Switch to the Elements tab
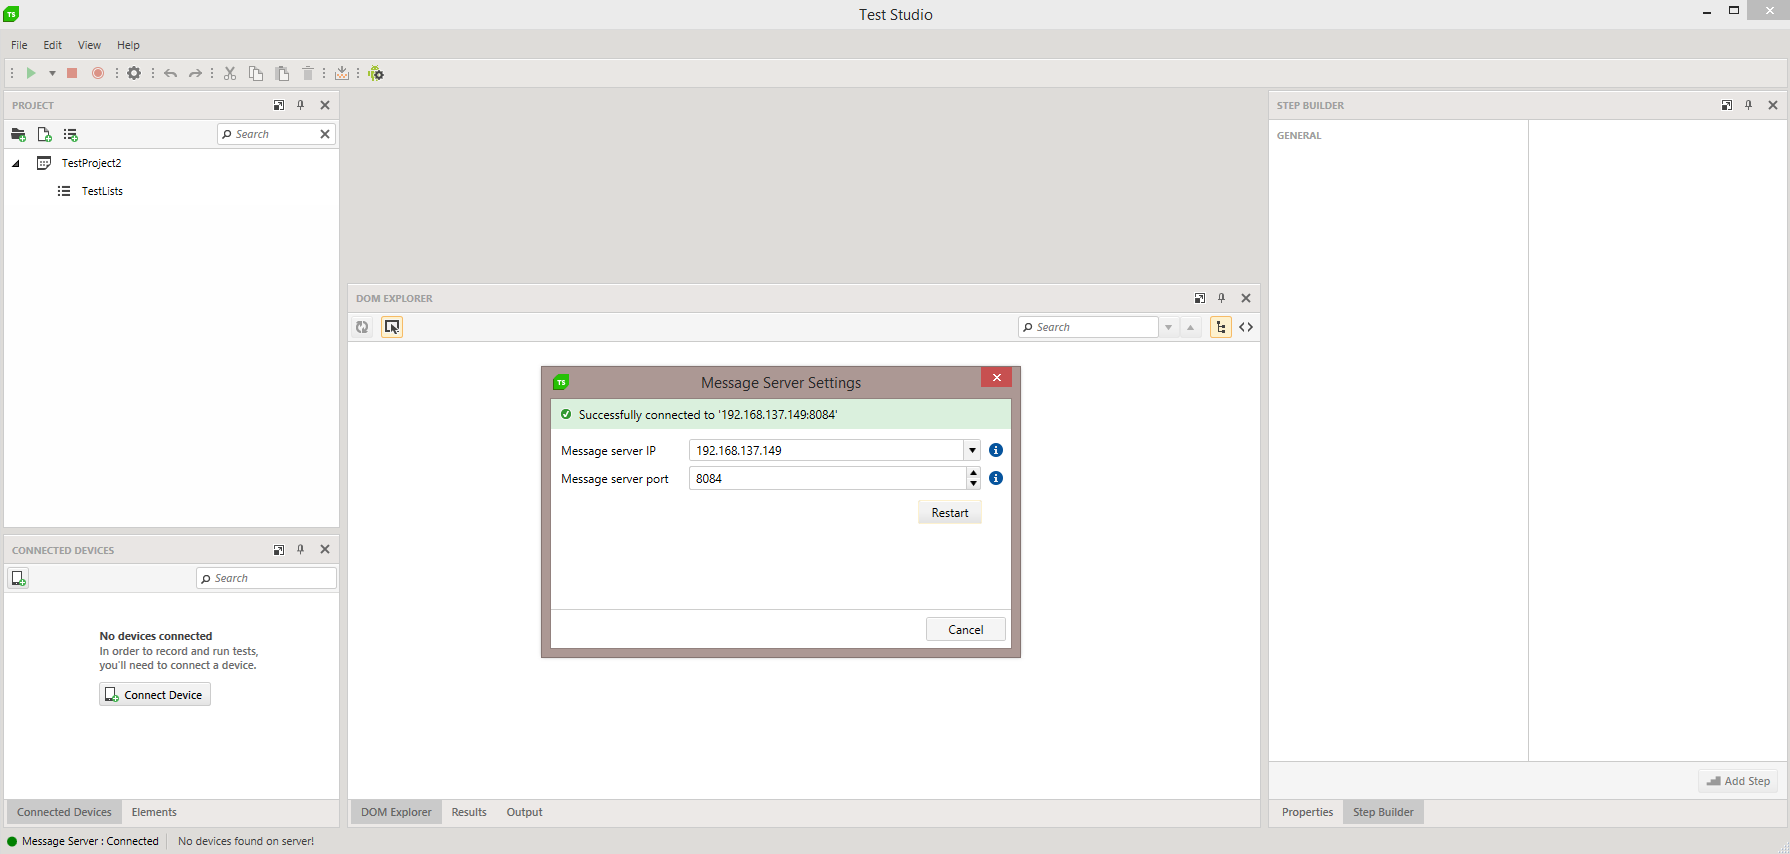Image resolution: width=1790 pixels, height=854 pixels. click(x=154, y=812)
